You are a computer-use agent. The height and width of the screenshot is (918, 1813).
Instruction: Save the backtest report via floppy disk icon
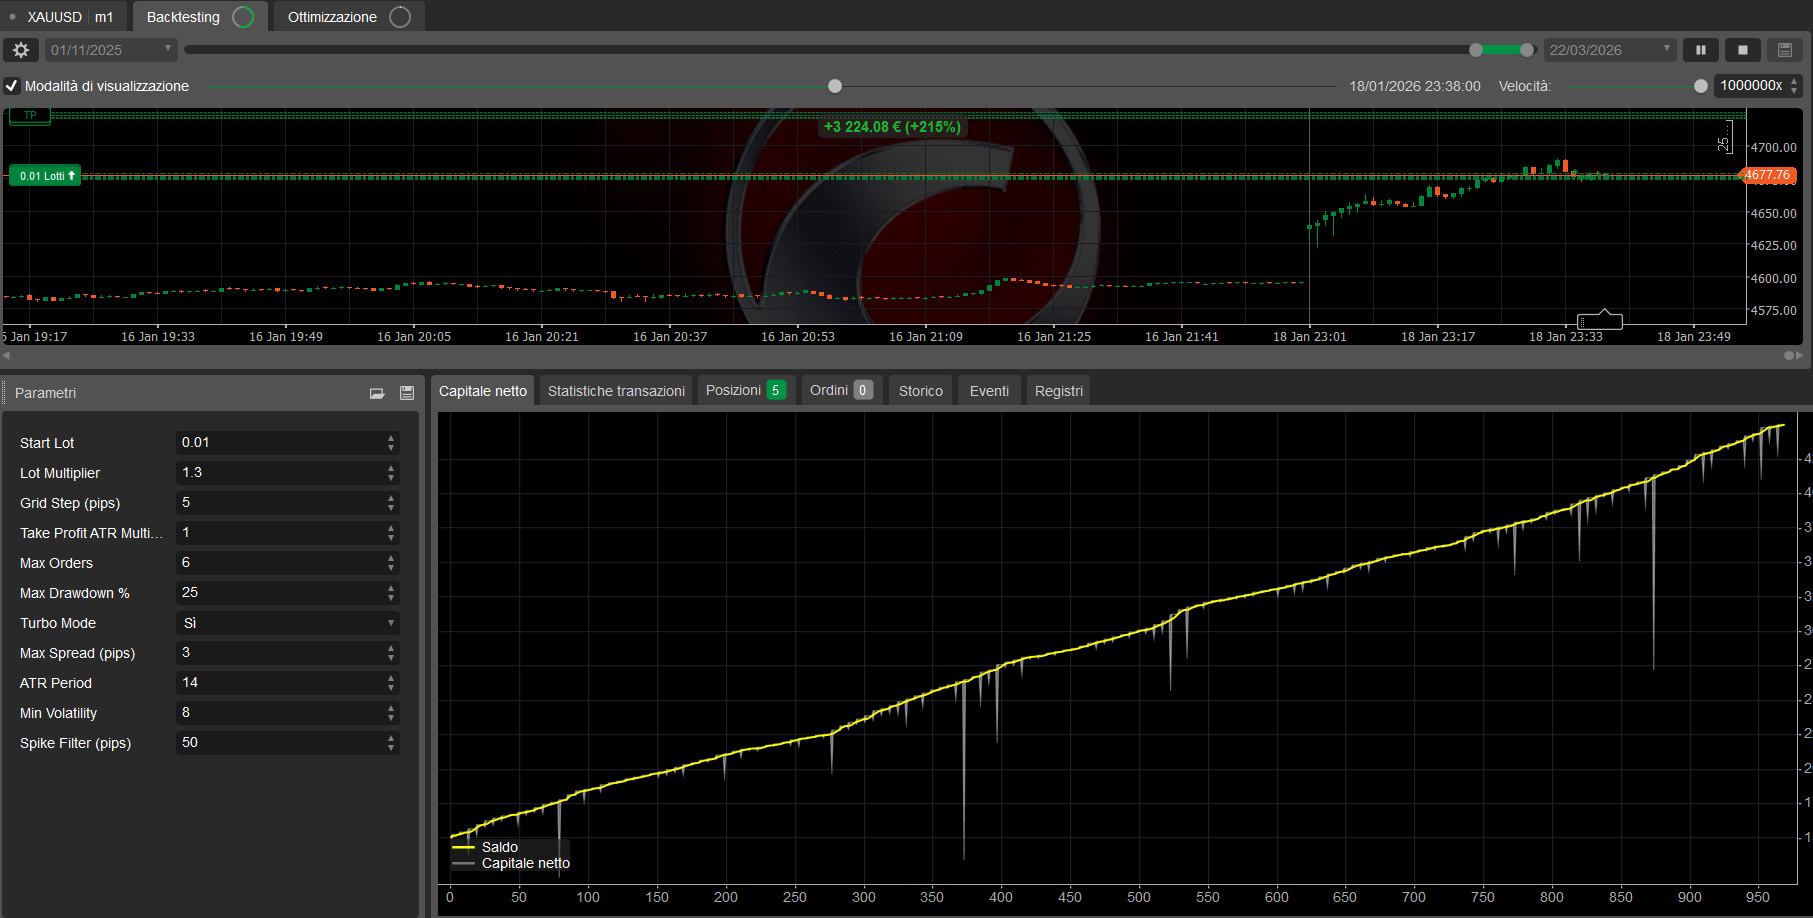(1784, 49)
